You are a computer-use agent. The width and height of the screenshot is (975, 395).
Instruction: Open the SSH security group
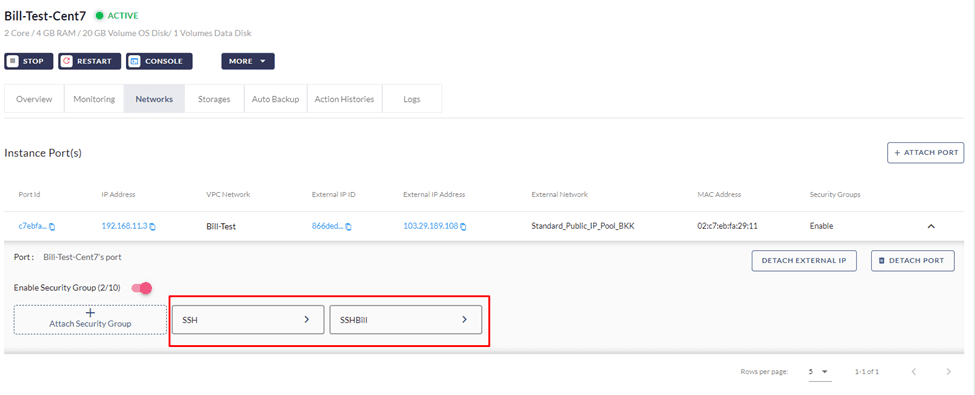pyautogui.click(x=247, y=319)
